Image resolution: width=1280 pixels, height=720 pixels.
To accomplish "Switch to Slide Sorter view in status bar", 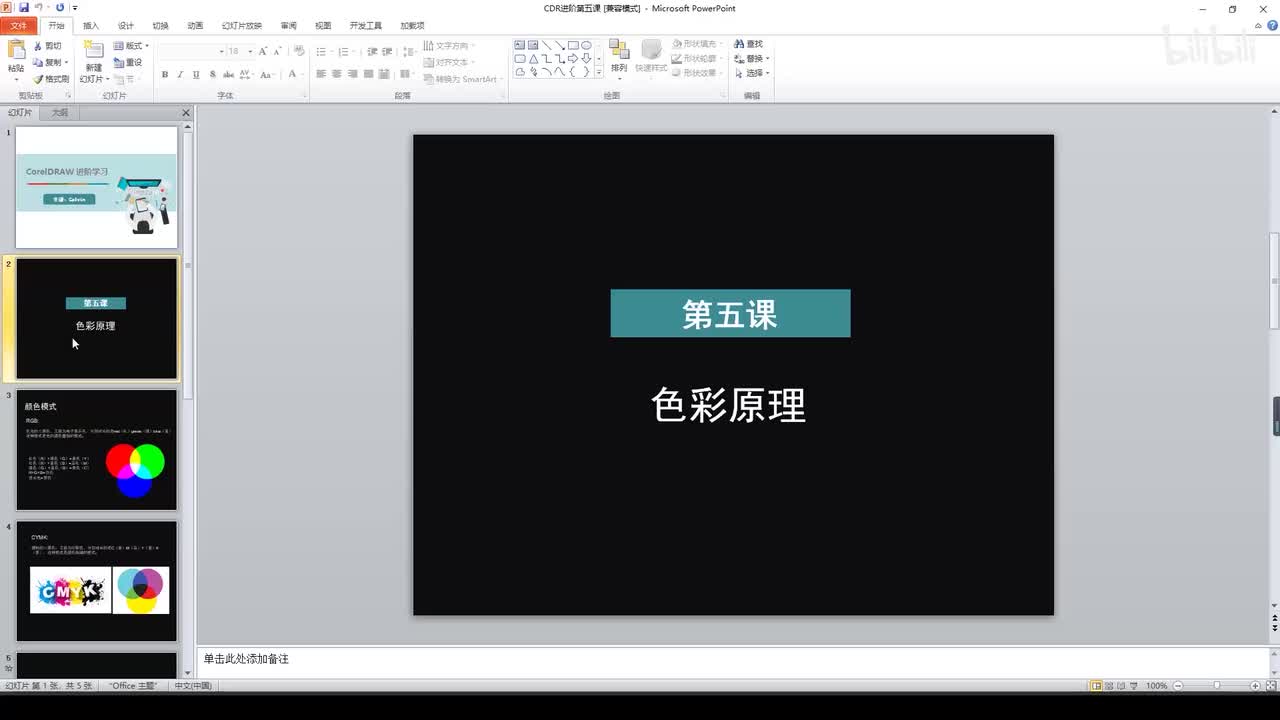I will [1111, 686].
